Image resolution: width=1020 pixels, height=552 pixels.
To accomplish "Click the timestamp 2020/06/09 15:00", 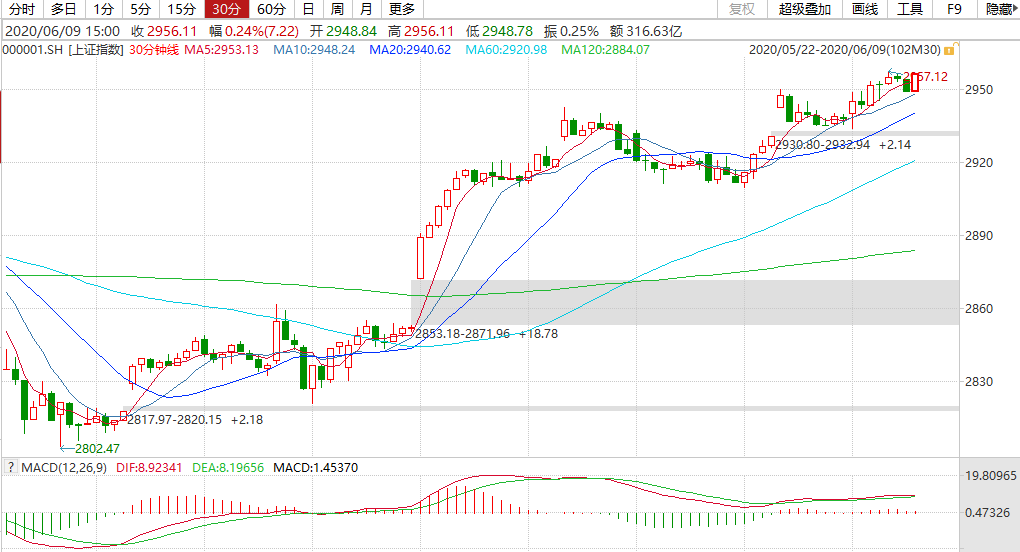I will tap(62, 31).
